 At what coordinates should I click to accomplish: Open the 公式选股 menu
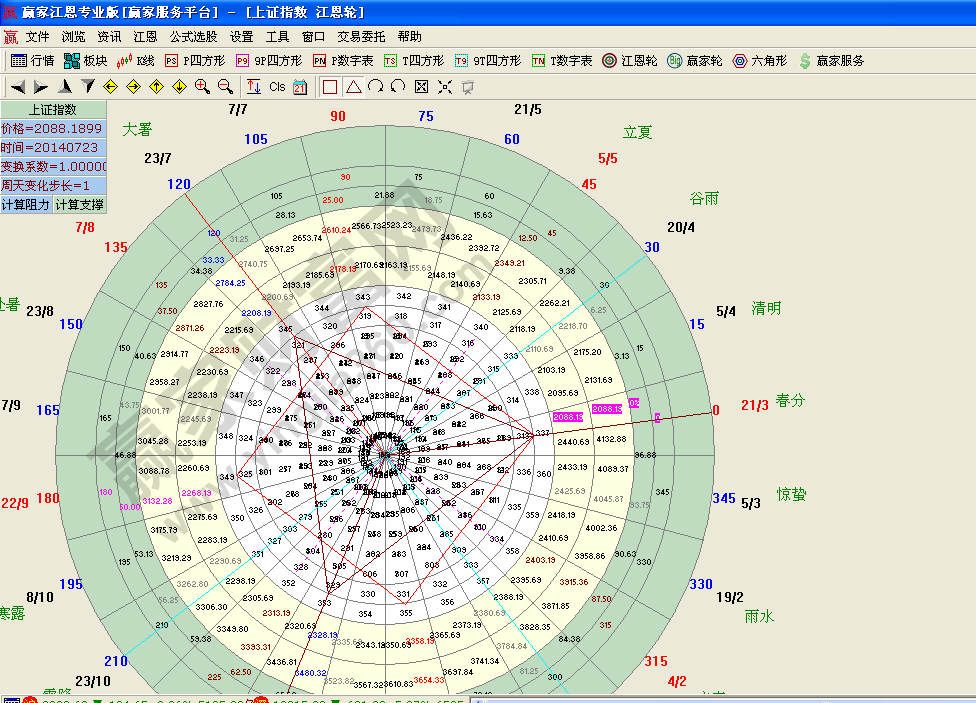point(193,36)
